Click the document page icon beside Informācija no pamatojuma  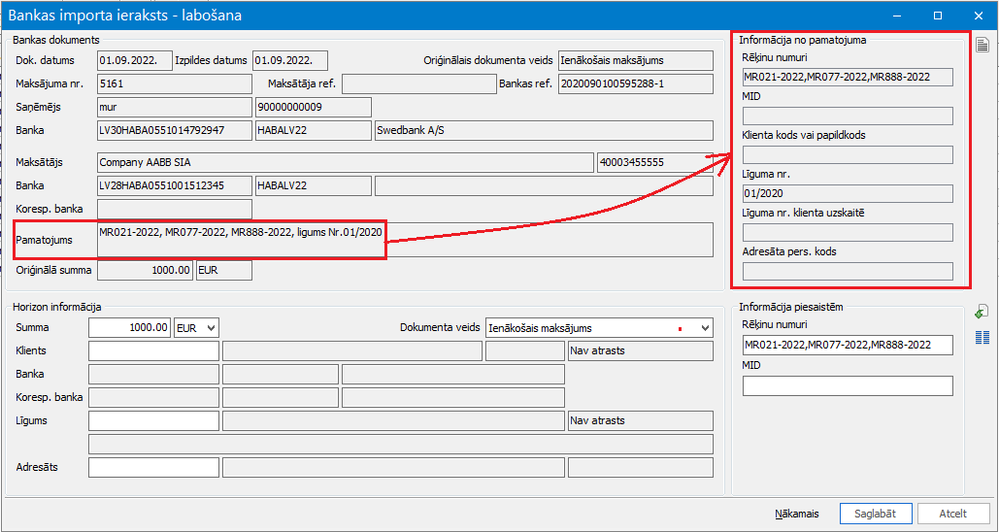click(982, 45)
